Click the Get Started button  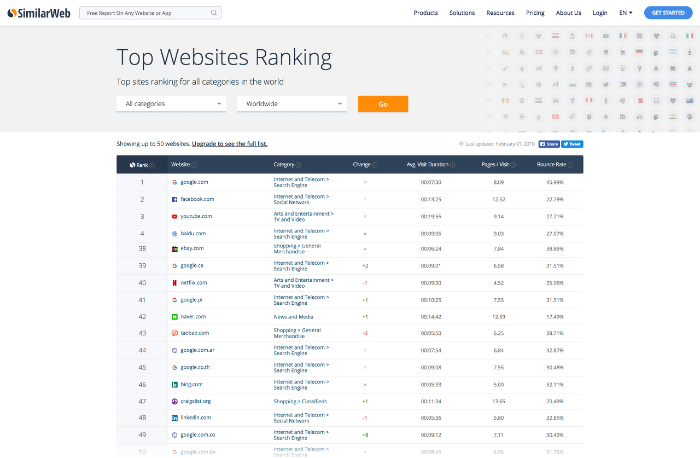(x=668, y=13)
